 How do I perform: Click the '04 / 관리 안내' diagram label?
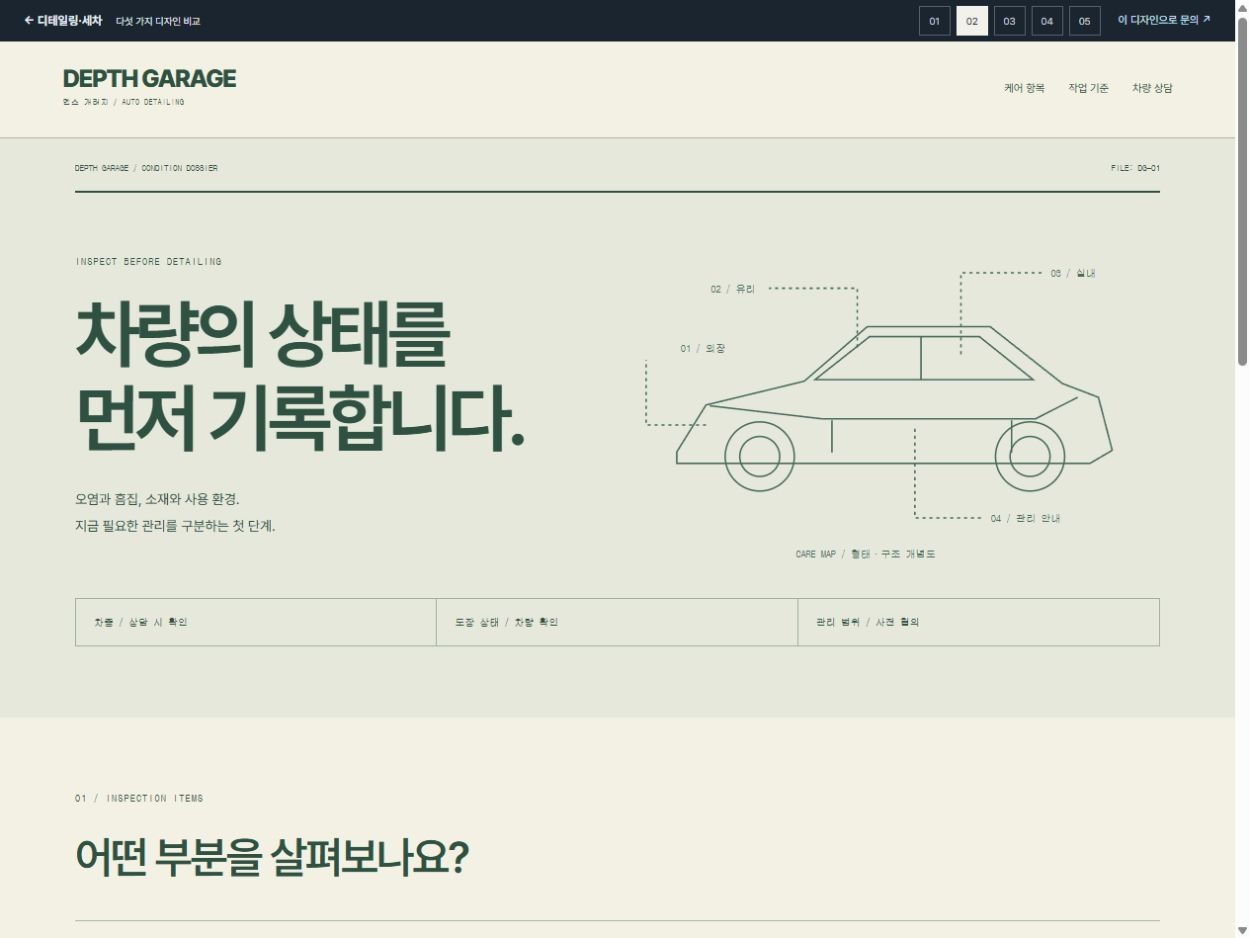point(1025,518)
